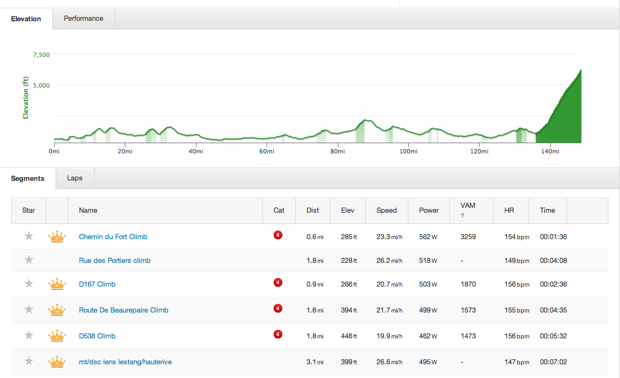
Task: Click the 3259 VAM value
Action: tap(468, 237)
